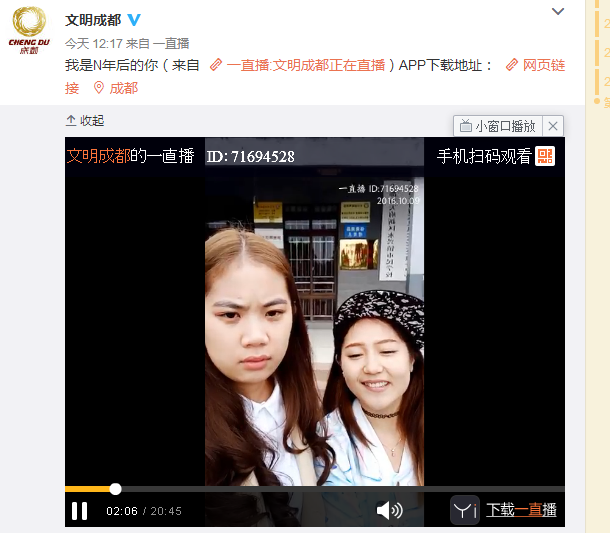The image size is (610, 533).
Task: Click the 文明成都 profile avatar
Action: (x=29, y=30)
